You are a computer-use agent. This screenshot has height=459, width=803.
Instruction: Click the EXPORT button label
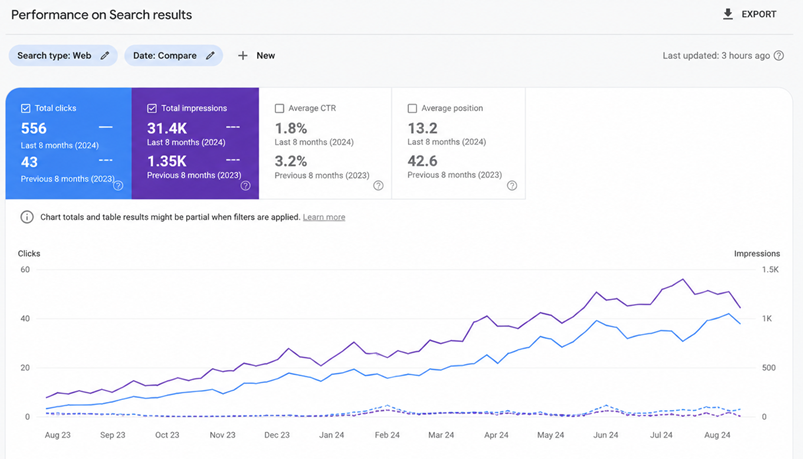pos(759,14)
